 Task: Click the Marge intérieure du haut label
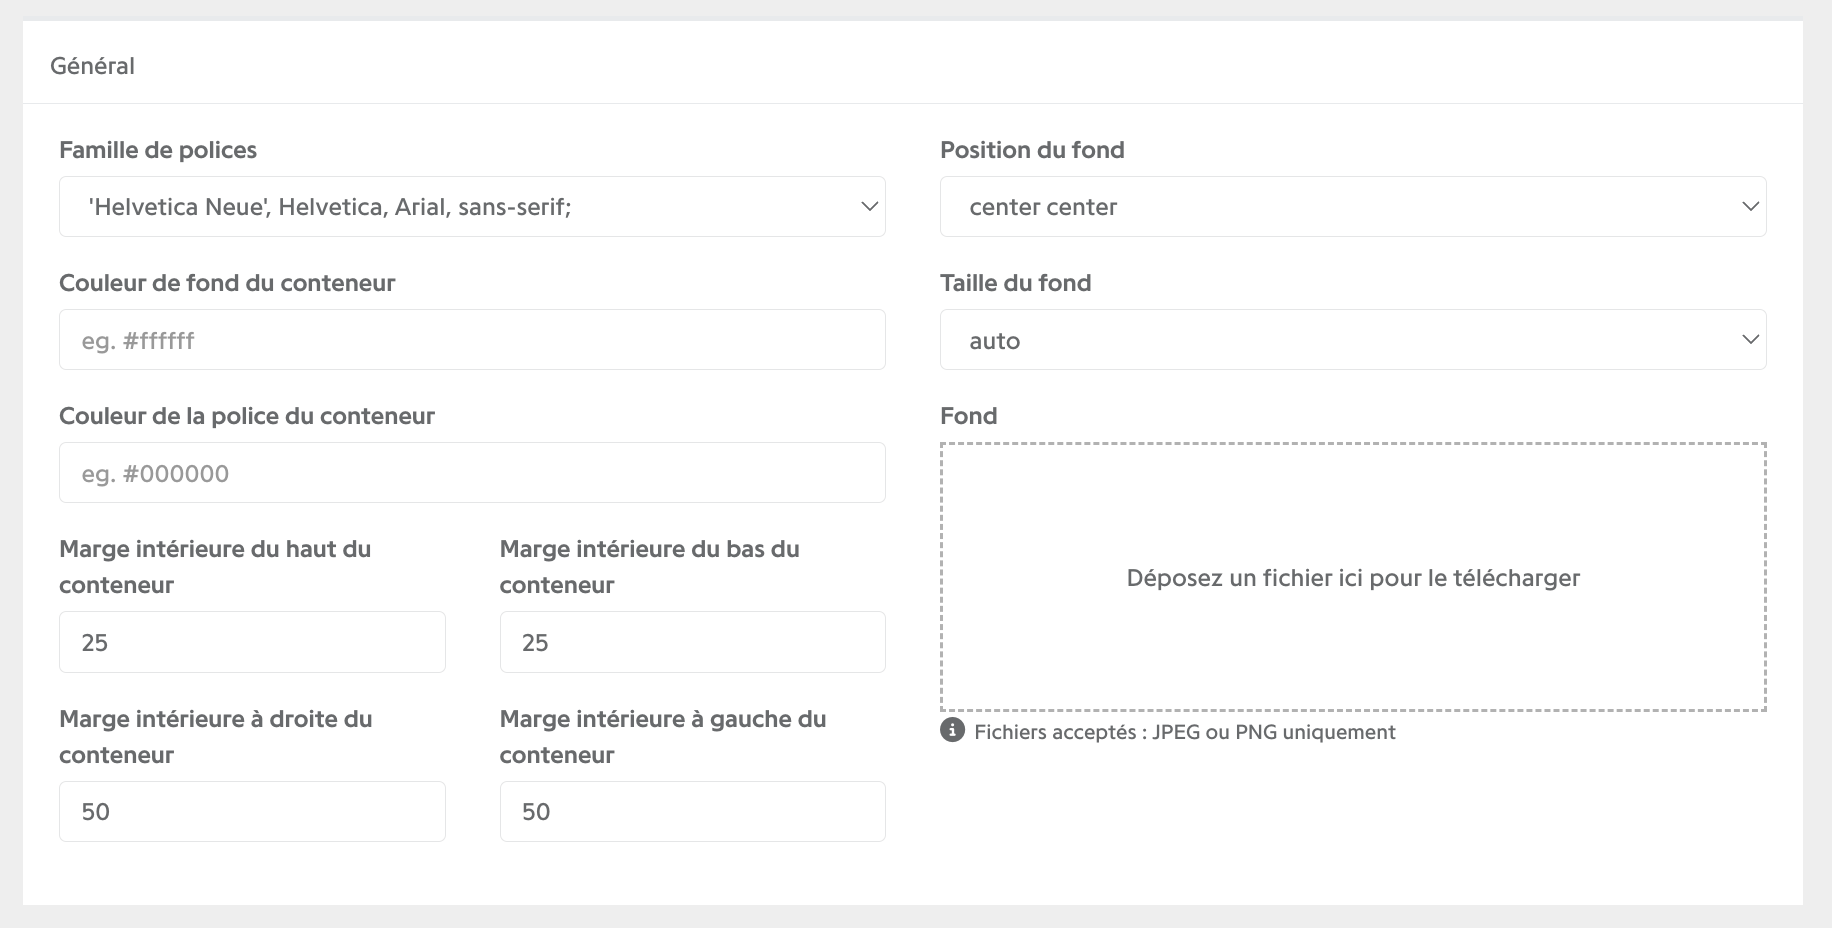[215, 567]
